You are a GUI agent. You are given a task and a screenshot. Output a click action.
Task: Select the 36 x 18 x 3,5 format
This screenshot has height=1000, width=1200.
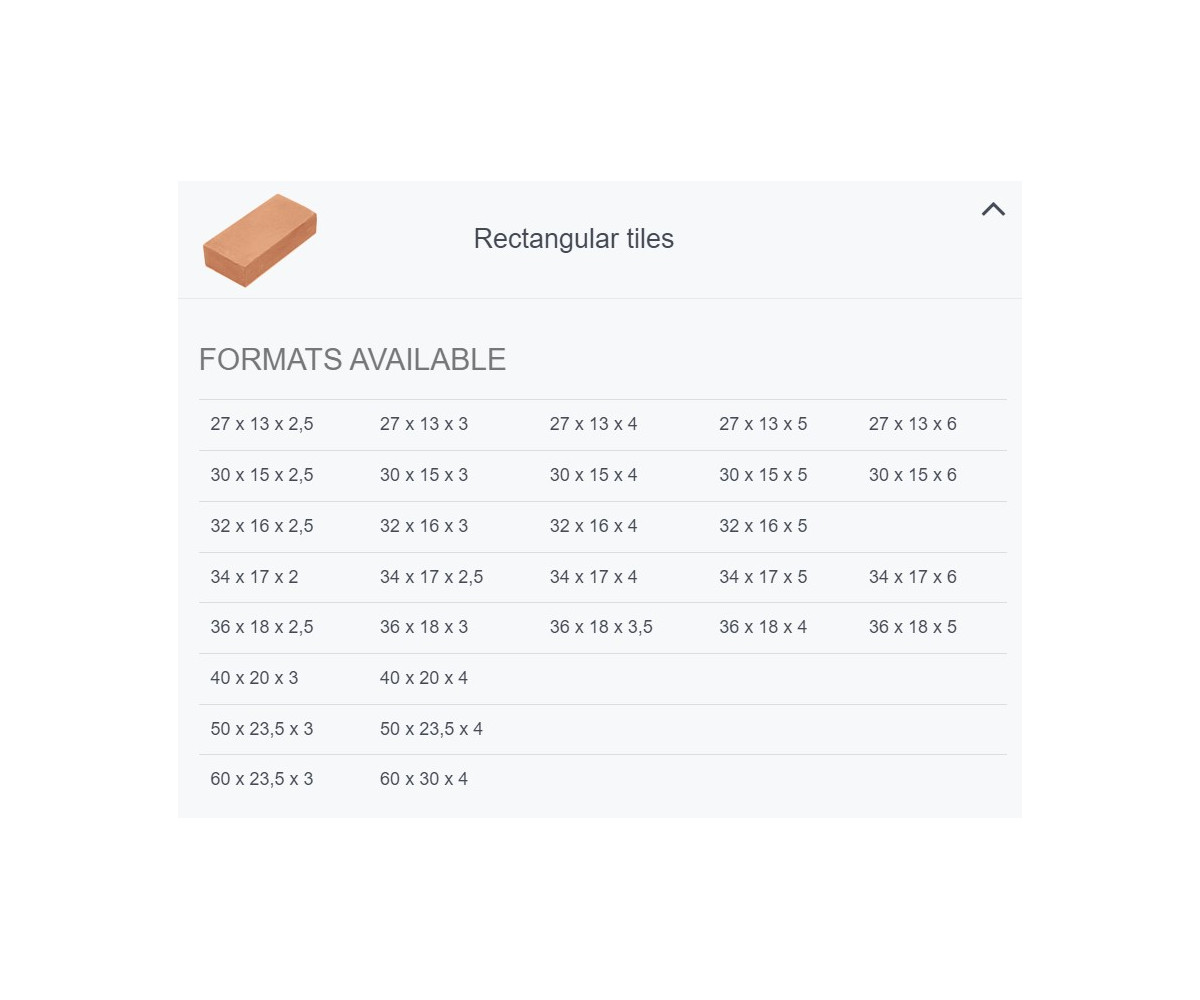click(x=601, y=627)
